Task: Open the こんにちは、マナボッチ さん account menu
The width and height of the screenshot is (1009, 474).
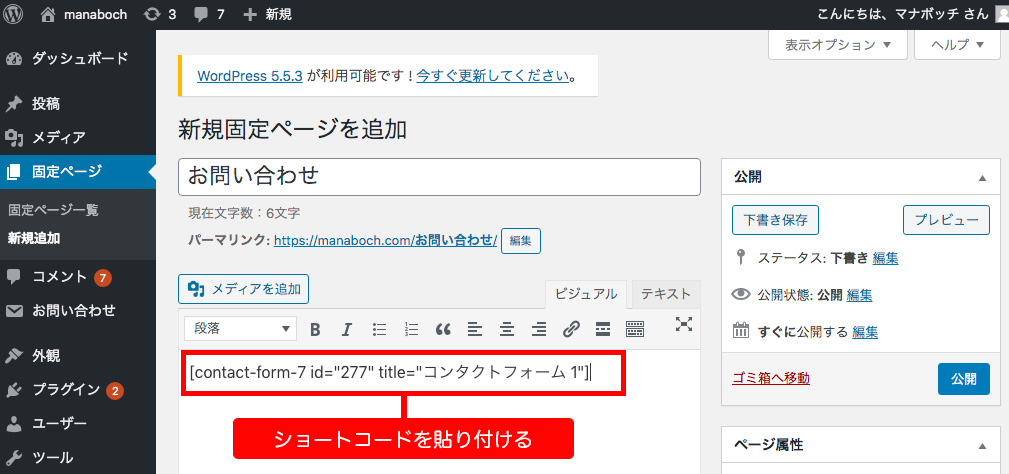Action: (903, 14)
